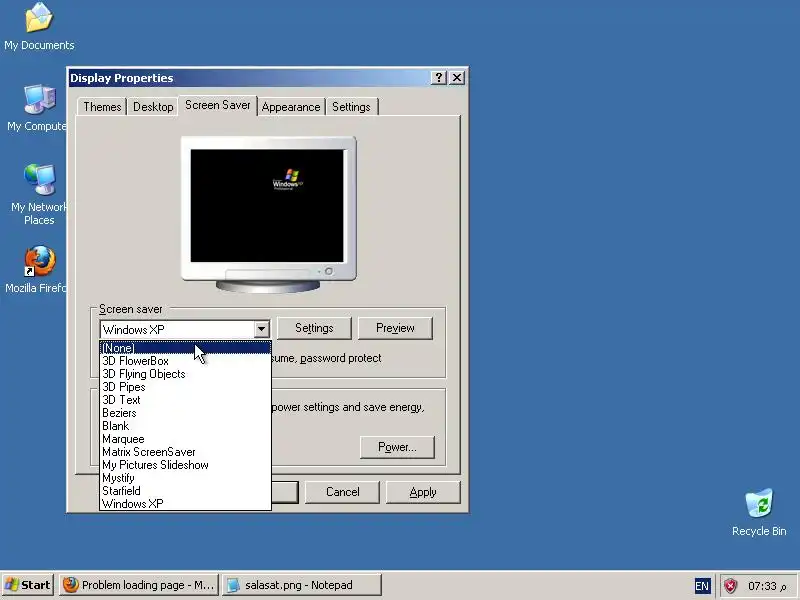This screenshot has height=600, width=800.
Task: Close the Display Properties dialog
Action: point(457,78)
